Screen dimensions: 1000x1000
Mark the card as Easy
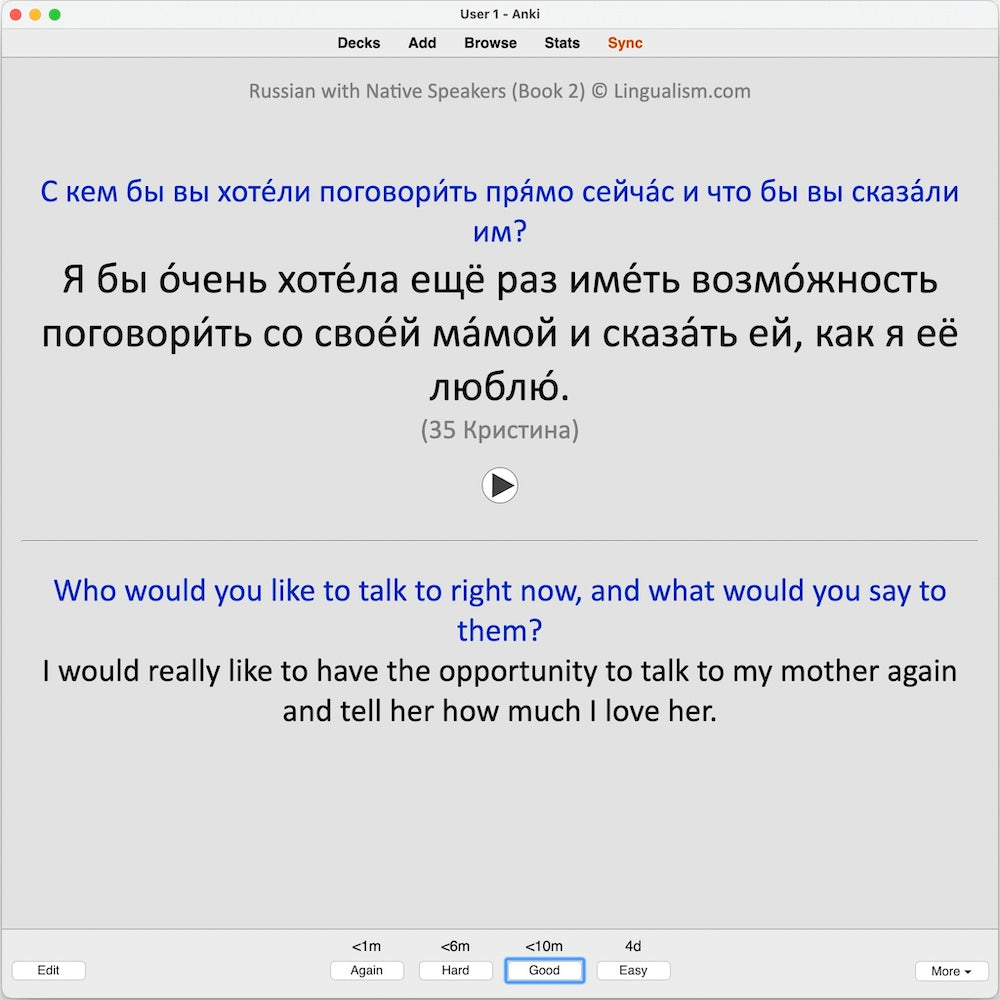point(633,970)
